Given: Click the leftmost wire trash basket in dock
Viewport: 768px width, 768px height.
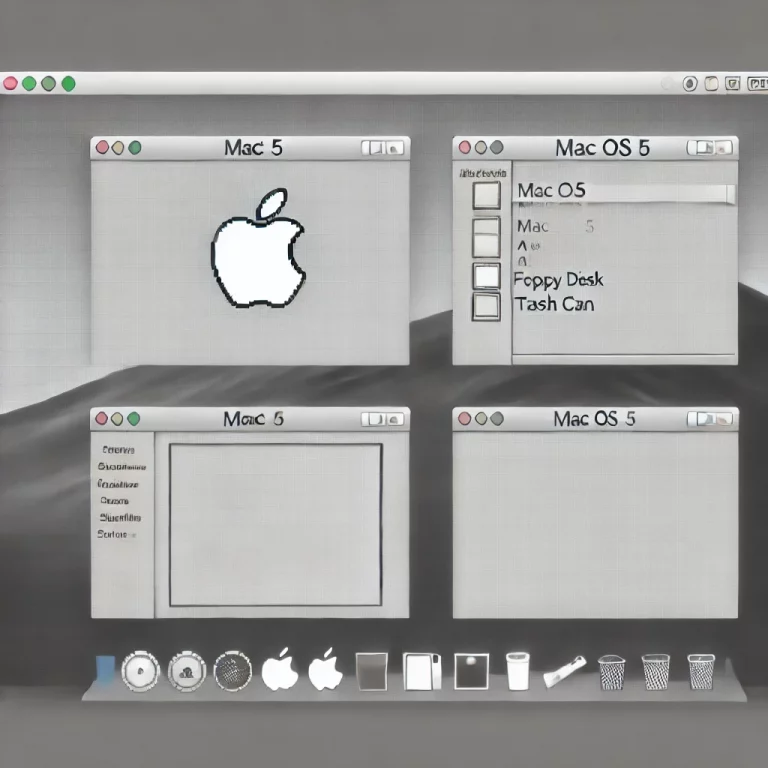Looking at the screenshot, I should pos(611,670).
